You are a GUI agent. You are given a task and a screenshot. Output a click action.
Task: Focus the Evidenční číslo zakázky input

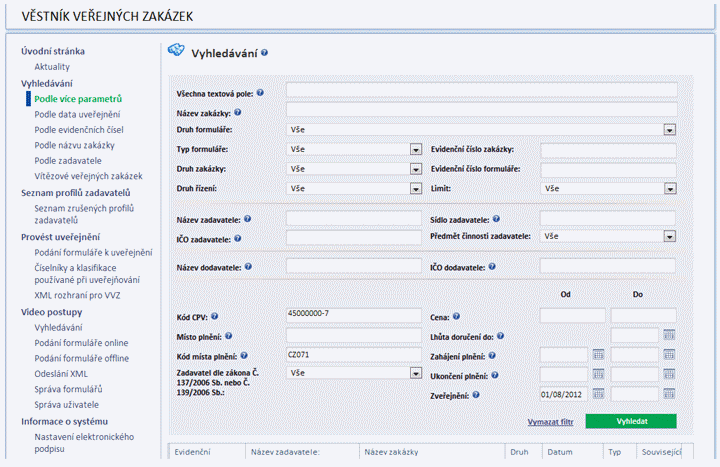pos(608,150)
